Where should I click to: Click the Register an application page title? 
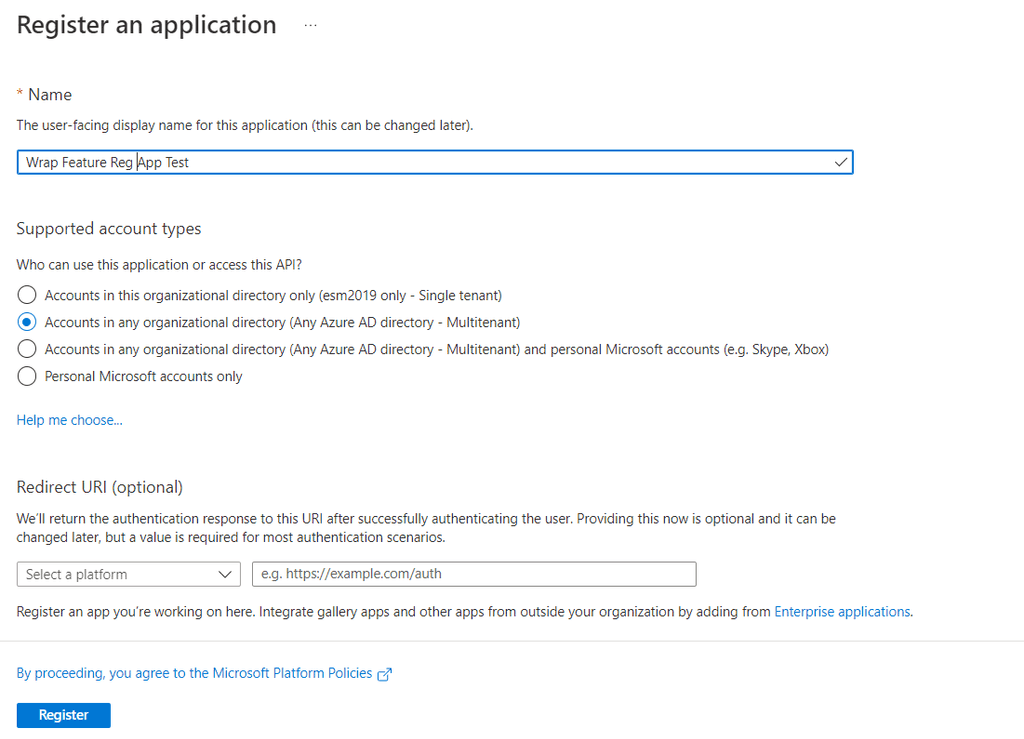146,25
